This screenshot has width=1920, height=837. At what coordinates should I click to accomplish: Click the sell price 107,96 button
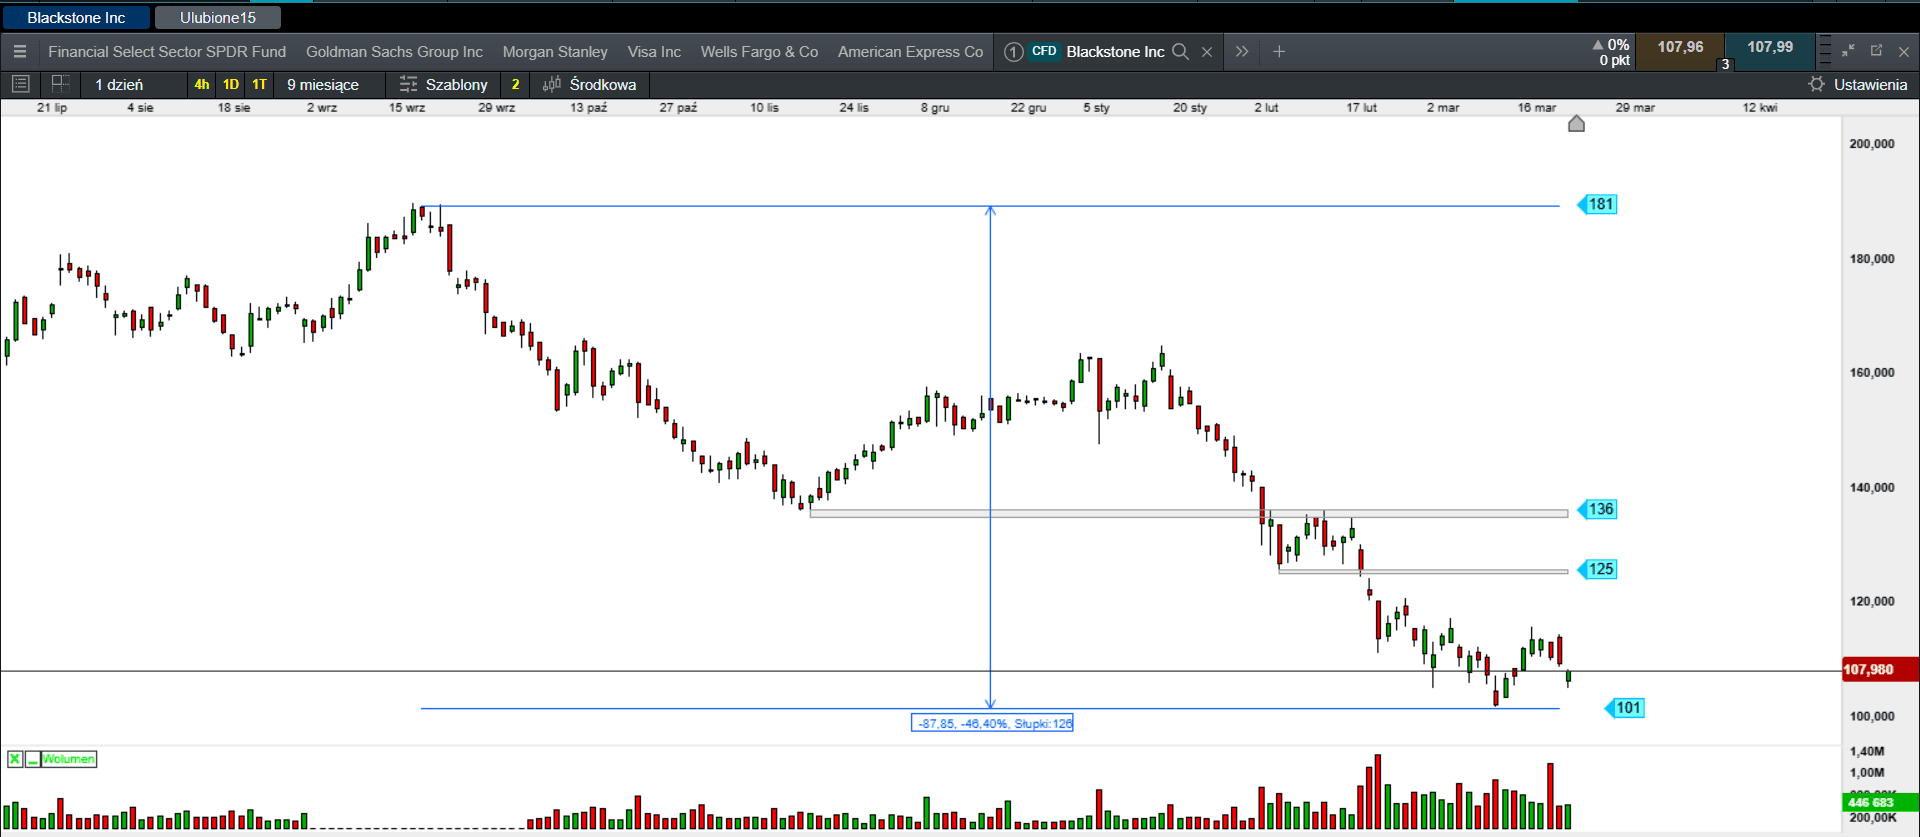coord(1680,48)
